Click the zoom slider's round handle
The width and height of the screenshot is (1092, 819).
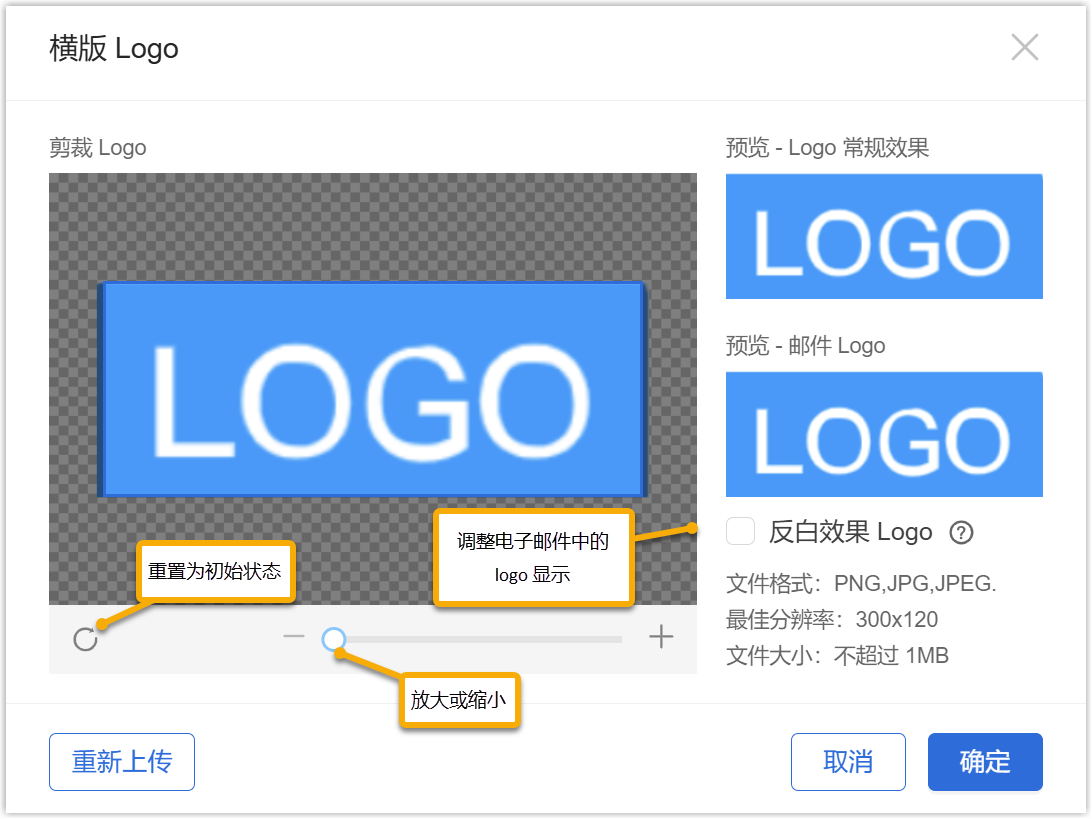(x=334, y=638)
